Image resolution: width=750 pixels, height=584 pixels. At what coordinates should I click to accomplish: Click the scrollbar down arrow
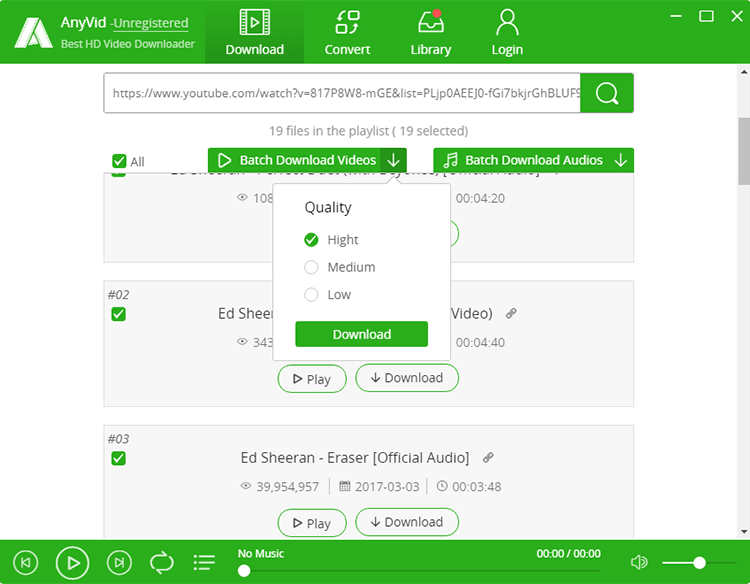tap(744, 531)
